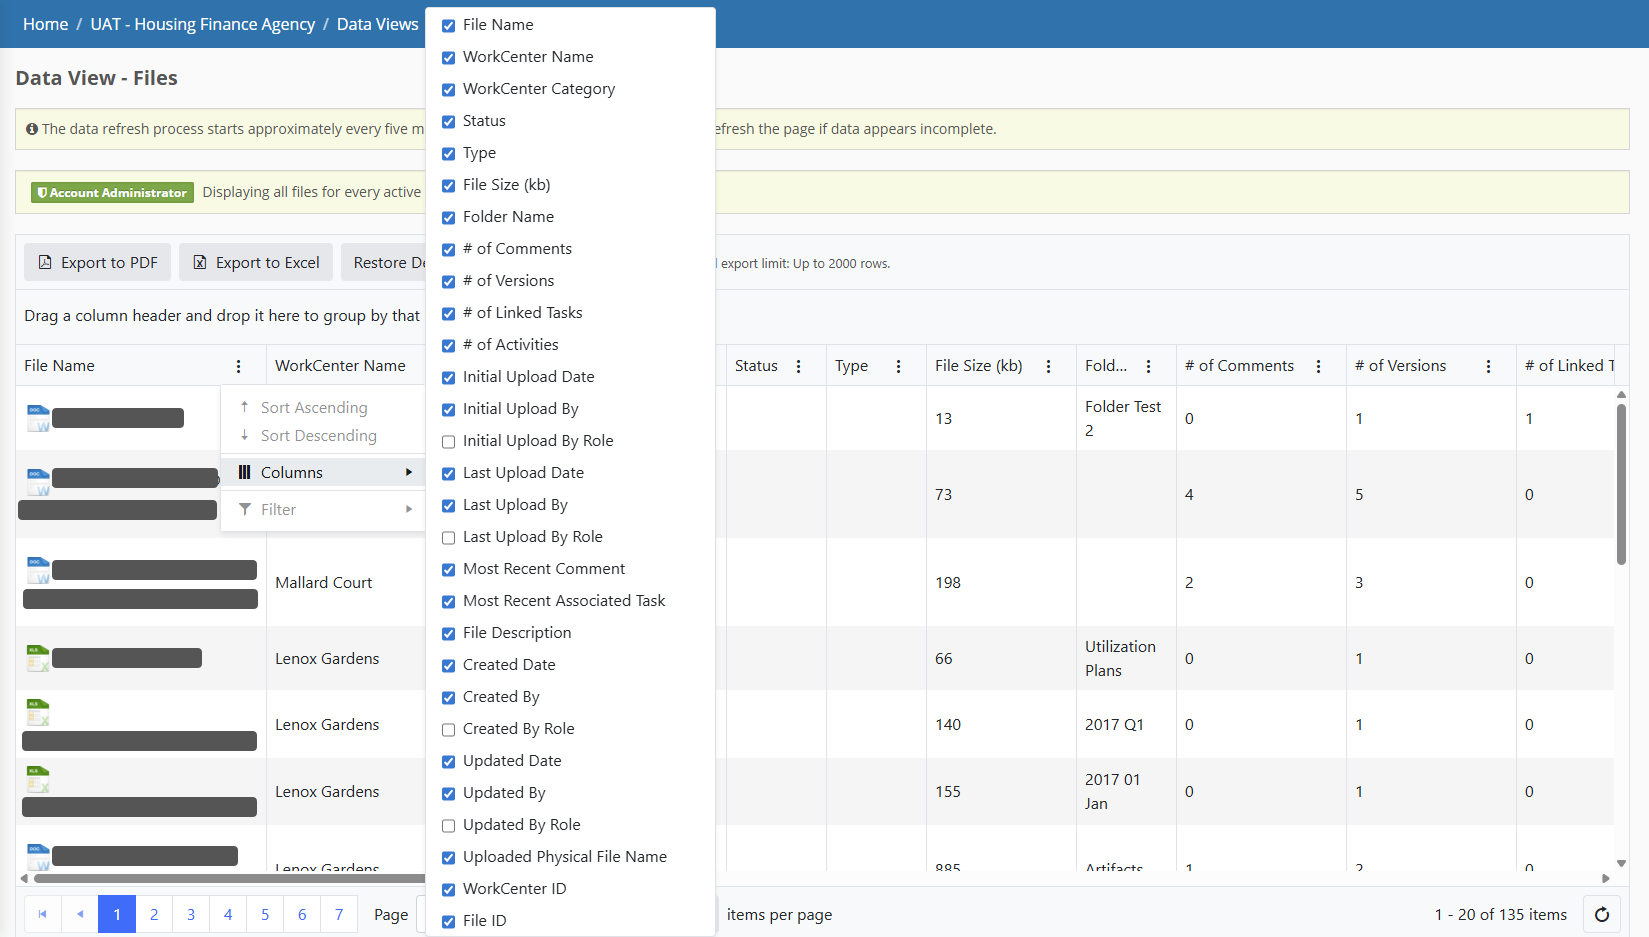The image size is (1649, 937).
Task: Click scroll down arrow of grid
Action: pyautogui.click(x=1621, y=863)
